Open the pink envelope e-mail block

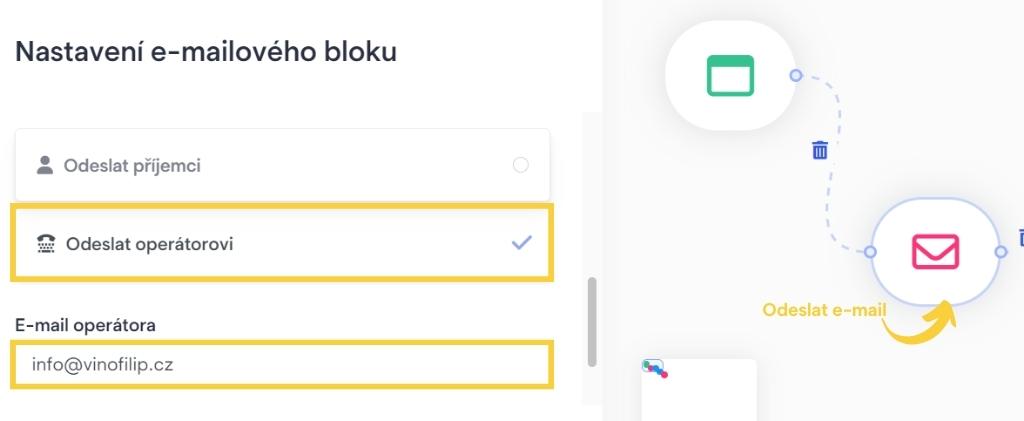pyautogui.click(x=935, y=251)
